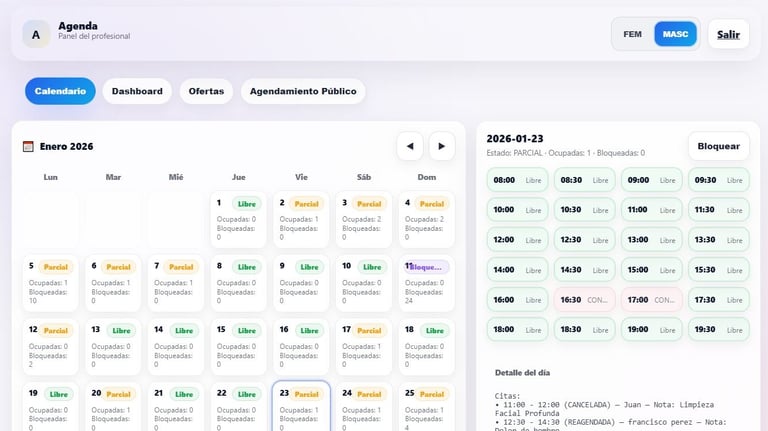Open the Dashboard tab
768x431 pixels.
(x=137, y=91)
